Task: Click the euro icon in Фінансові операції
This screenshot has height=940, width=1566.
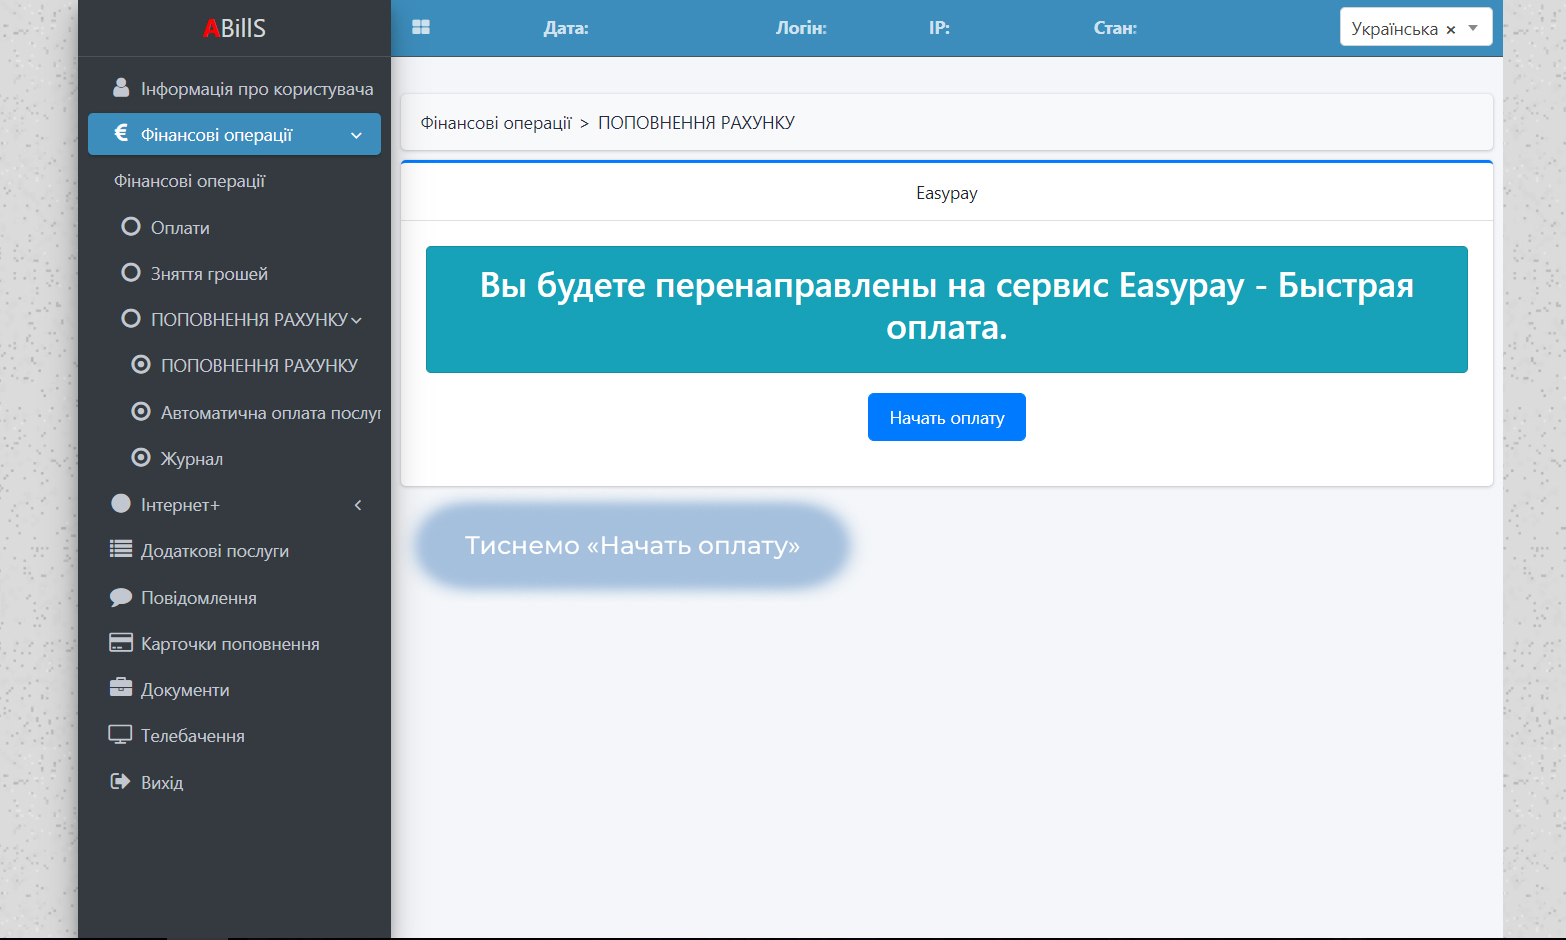Action: [121, 133]
